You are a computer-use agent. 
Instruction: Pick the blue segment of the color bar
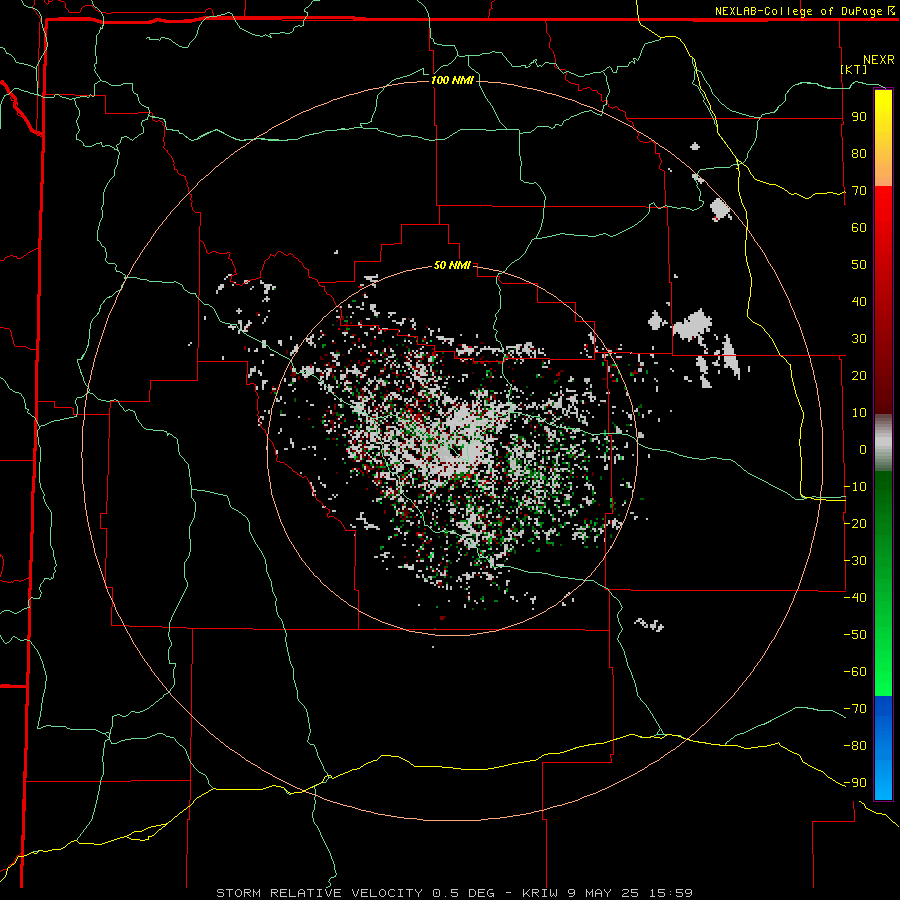(883, 747)
